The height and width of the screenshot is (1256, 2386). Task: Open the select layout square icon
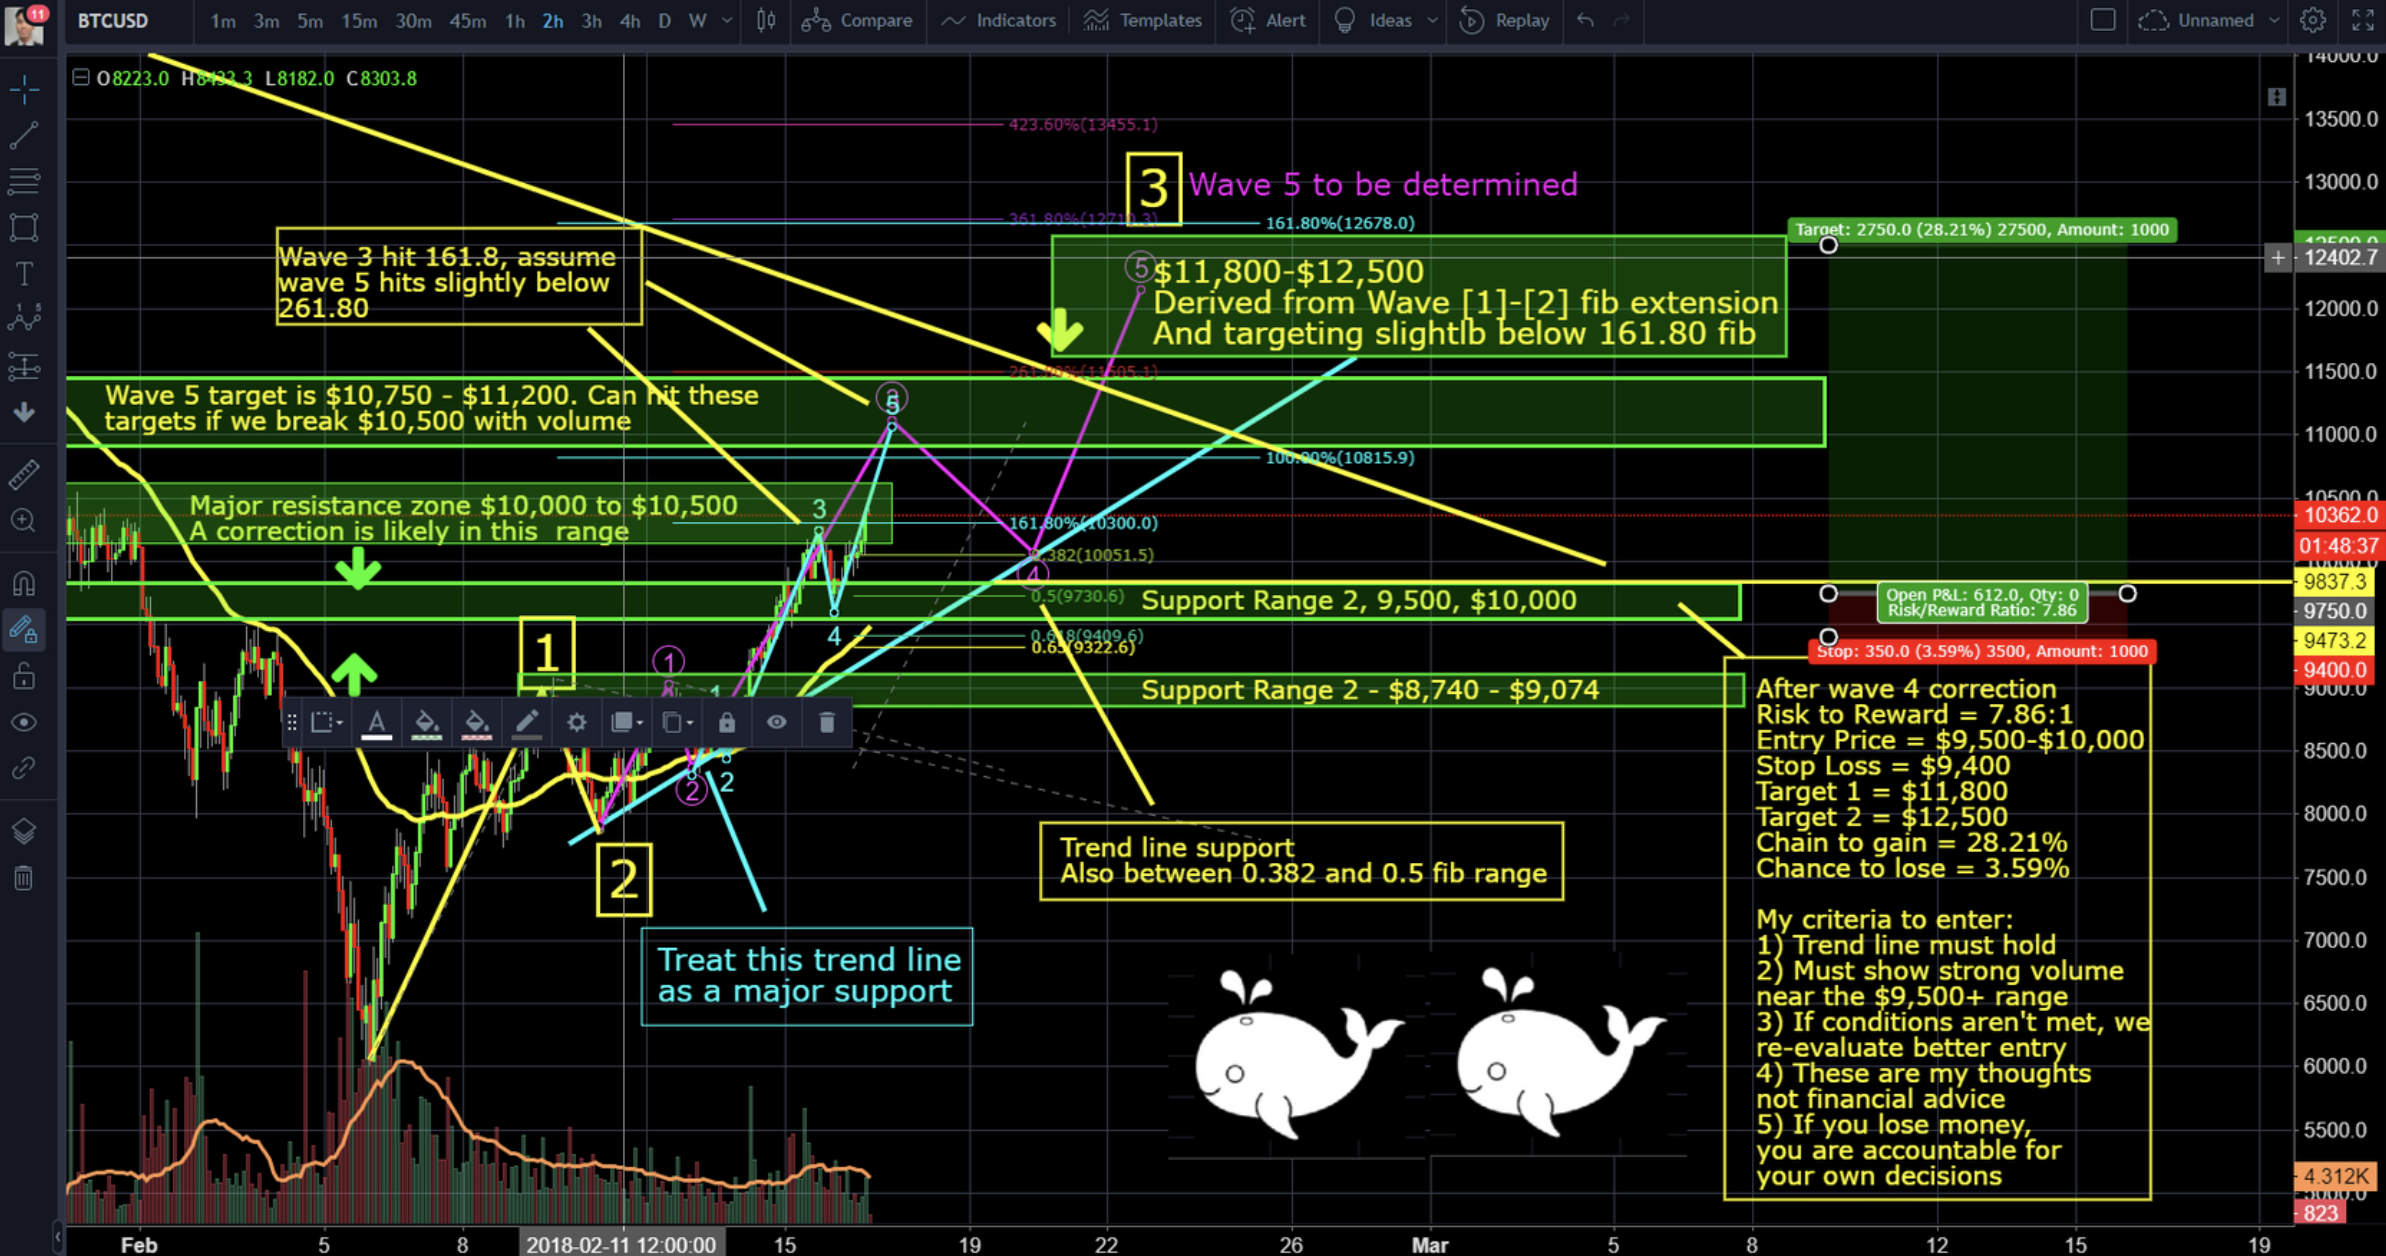2103,20
